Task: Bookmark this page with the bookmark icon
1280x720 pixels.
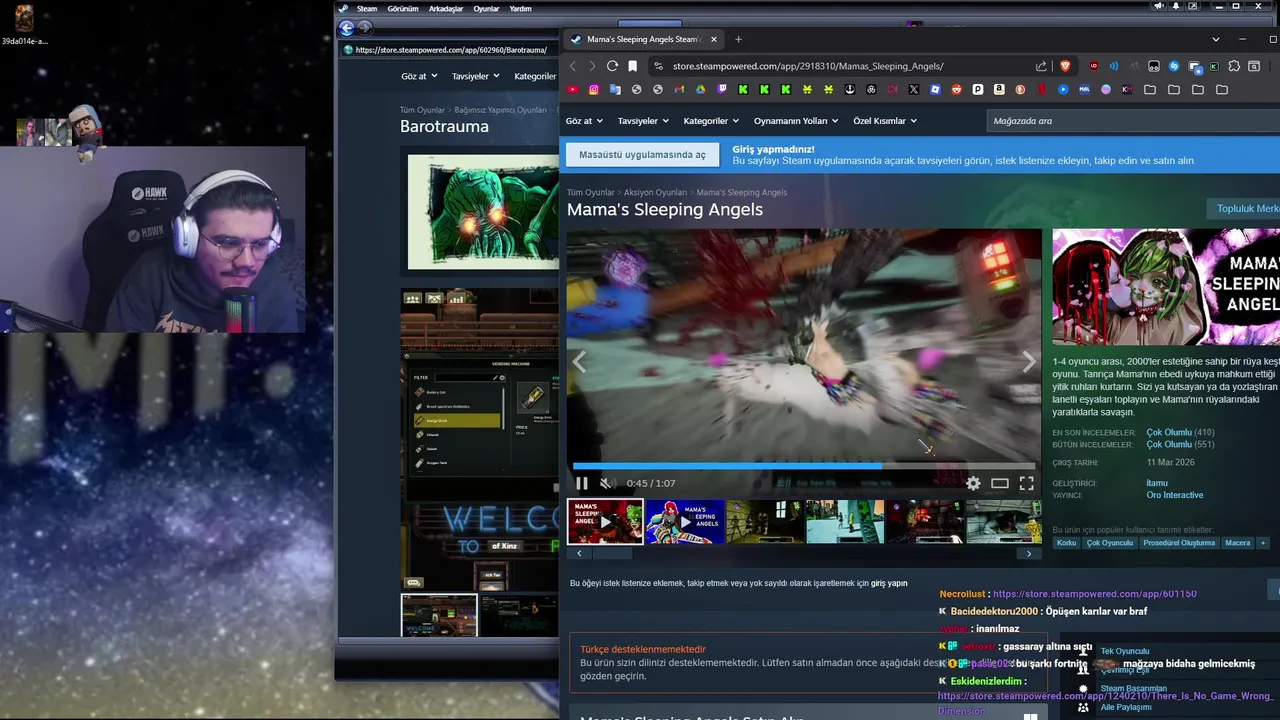Action: (632, 66)
